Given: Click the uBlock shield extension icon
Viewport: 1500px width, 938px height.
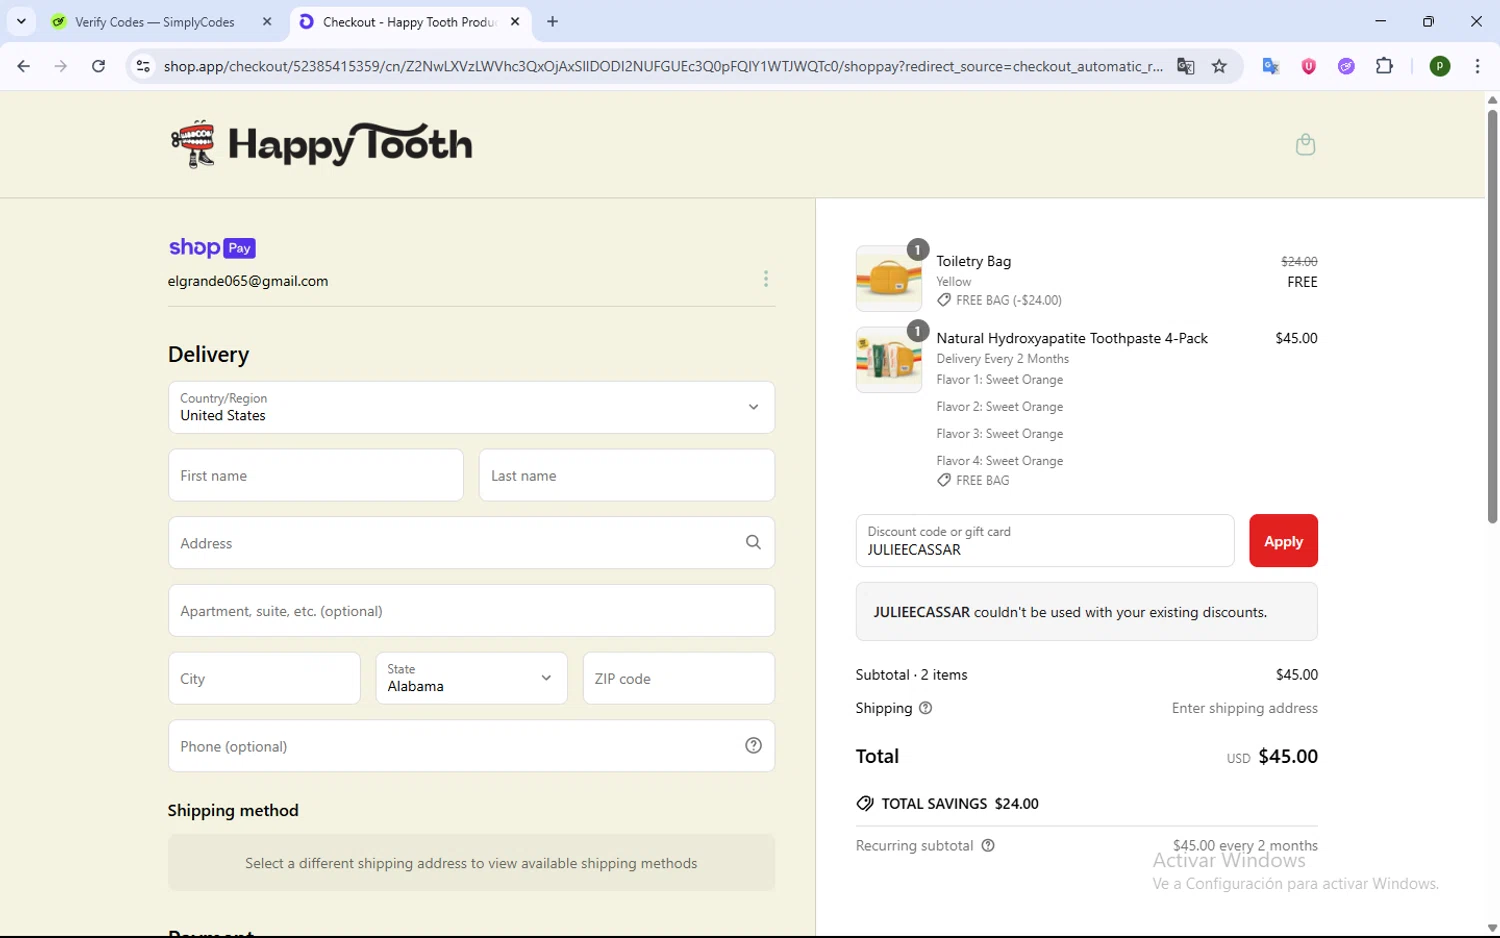Looking at the screenshot, I should (x=1308, y=66).
